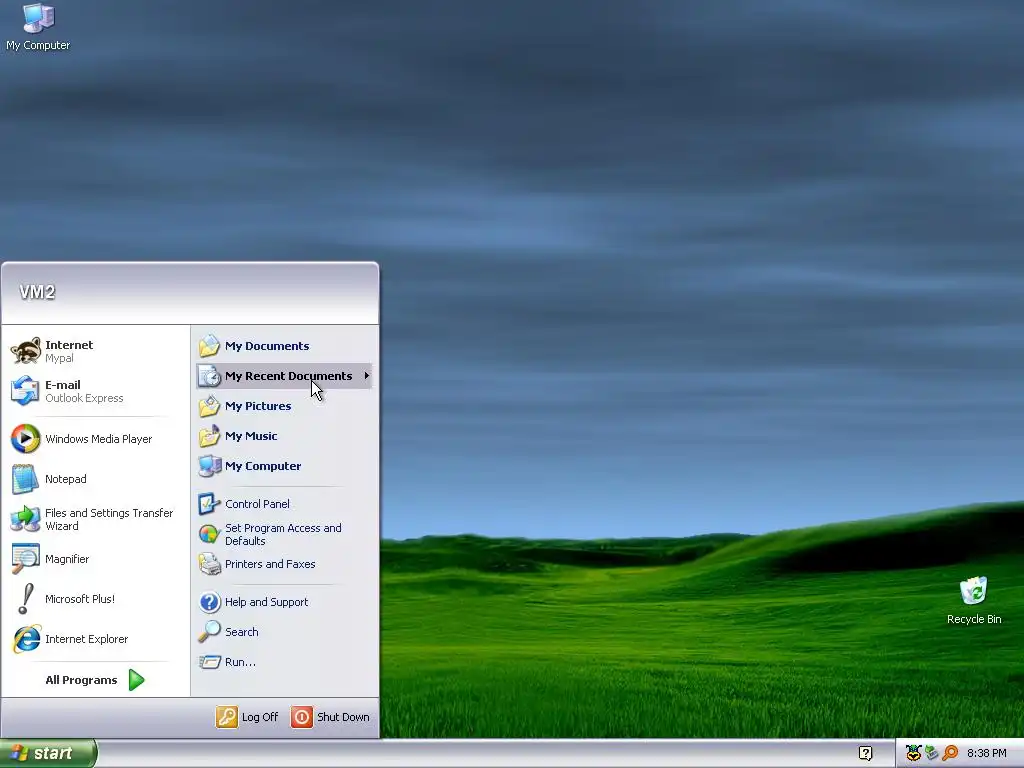The width and height of the screenshot is (1024, 768).
Task: Click the Run... text entry
Action: click(x=240, y=662)
